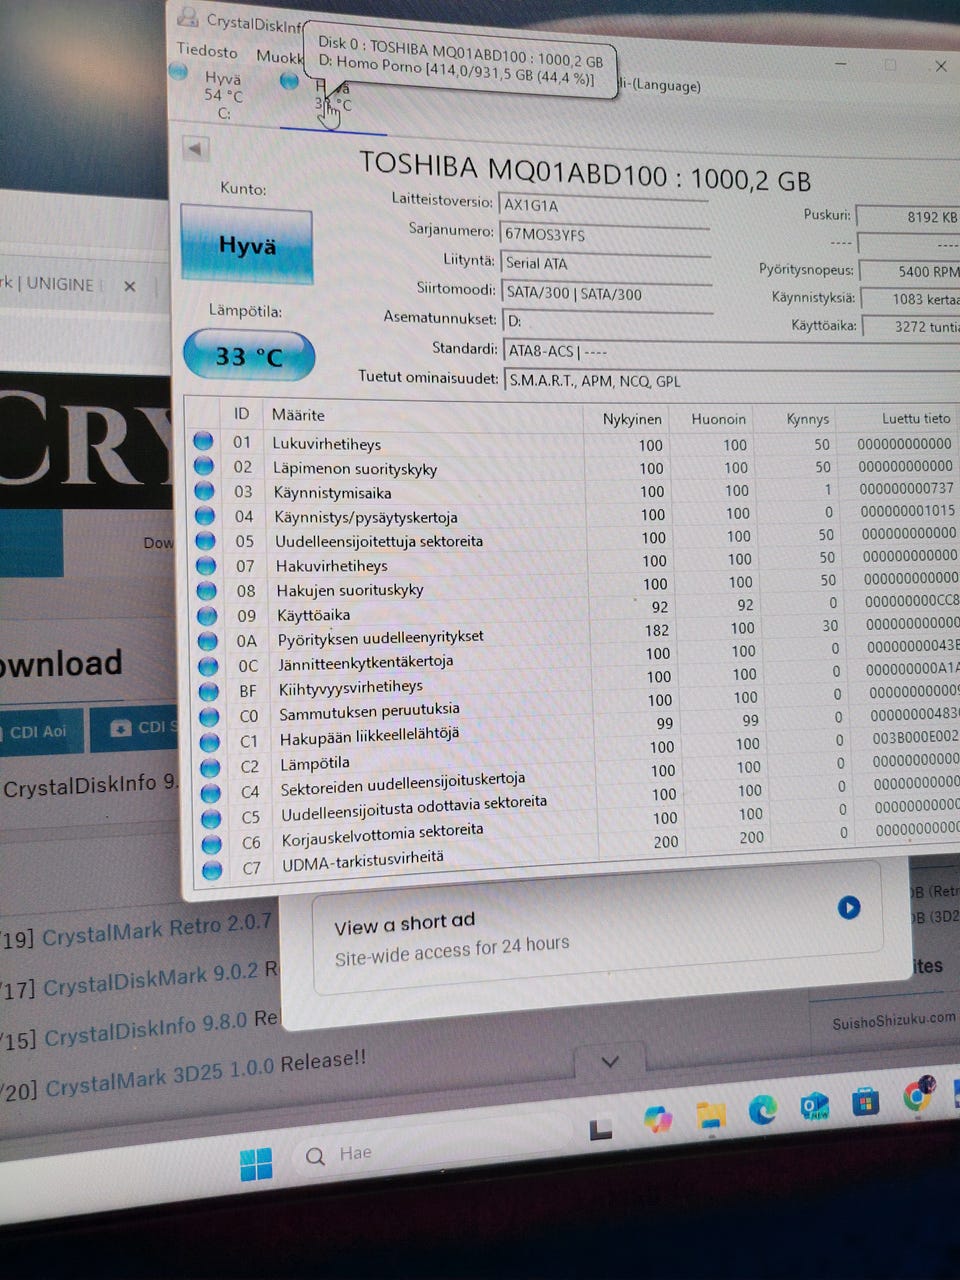Click status circle for Uudelleensijoitettuja sektoreita row

tap(205, 540)
